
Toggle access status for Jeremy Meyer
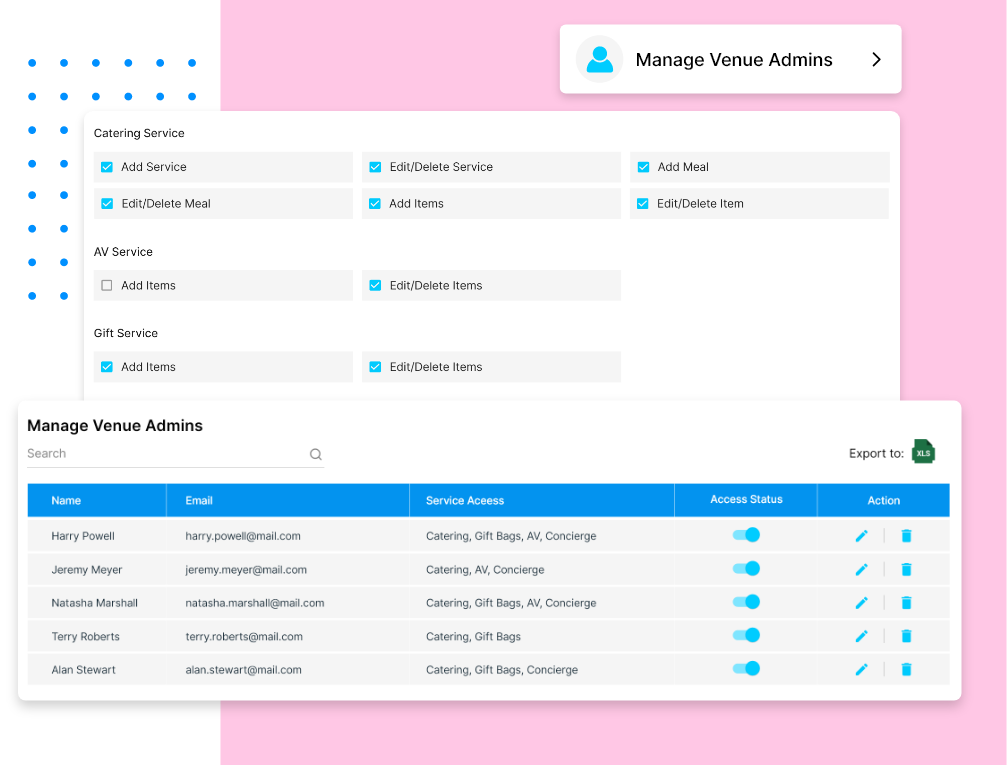(747, 569)
